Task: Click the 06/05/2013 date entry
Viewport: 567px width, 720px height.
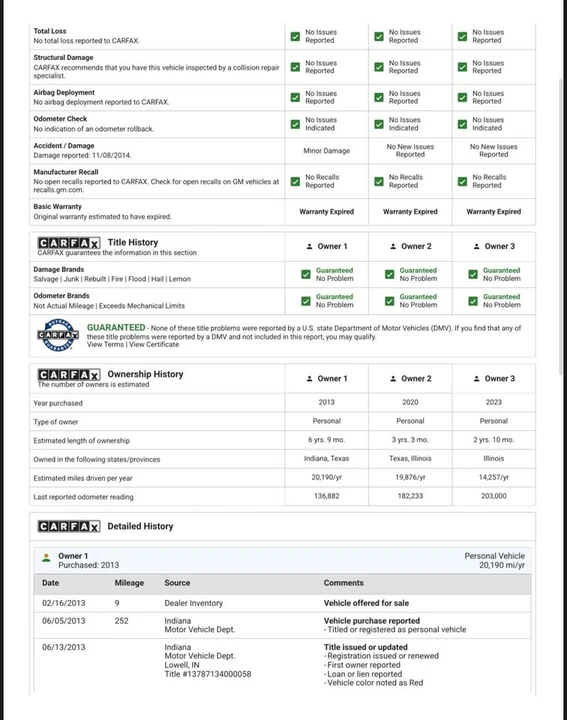Action: [63, 621]
